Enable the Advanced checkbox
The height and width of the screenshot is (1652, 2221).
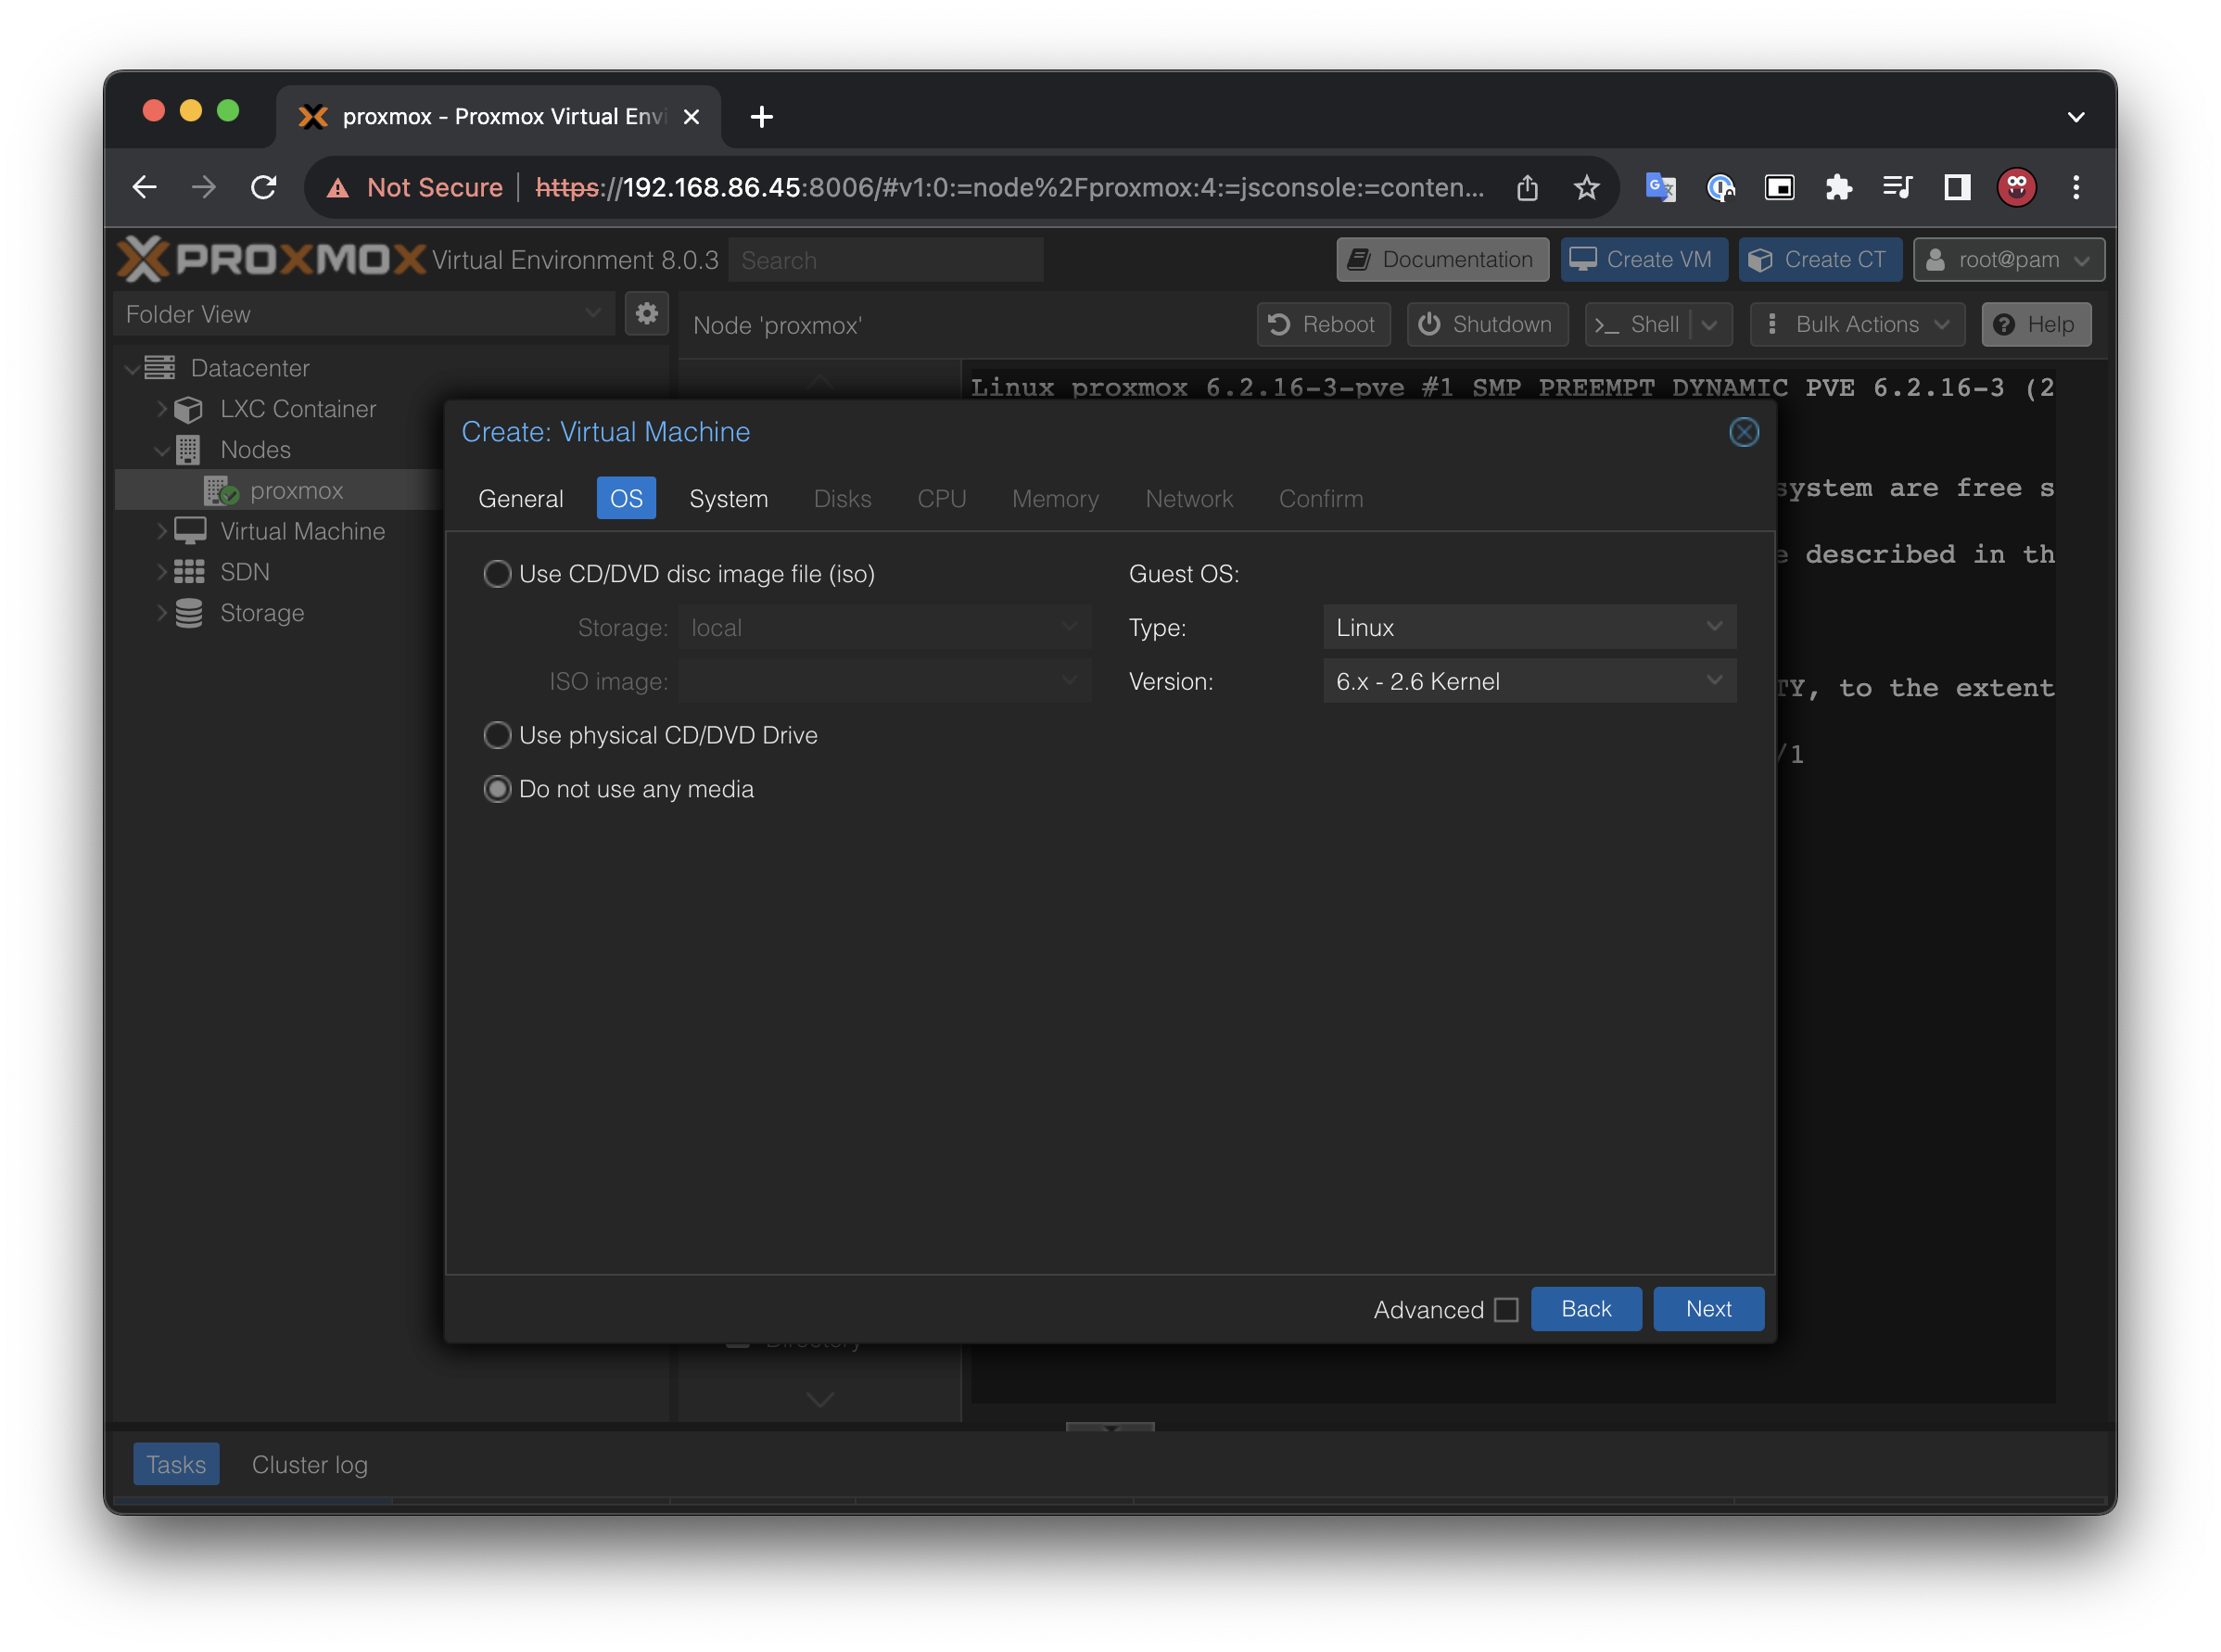1505,1310
